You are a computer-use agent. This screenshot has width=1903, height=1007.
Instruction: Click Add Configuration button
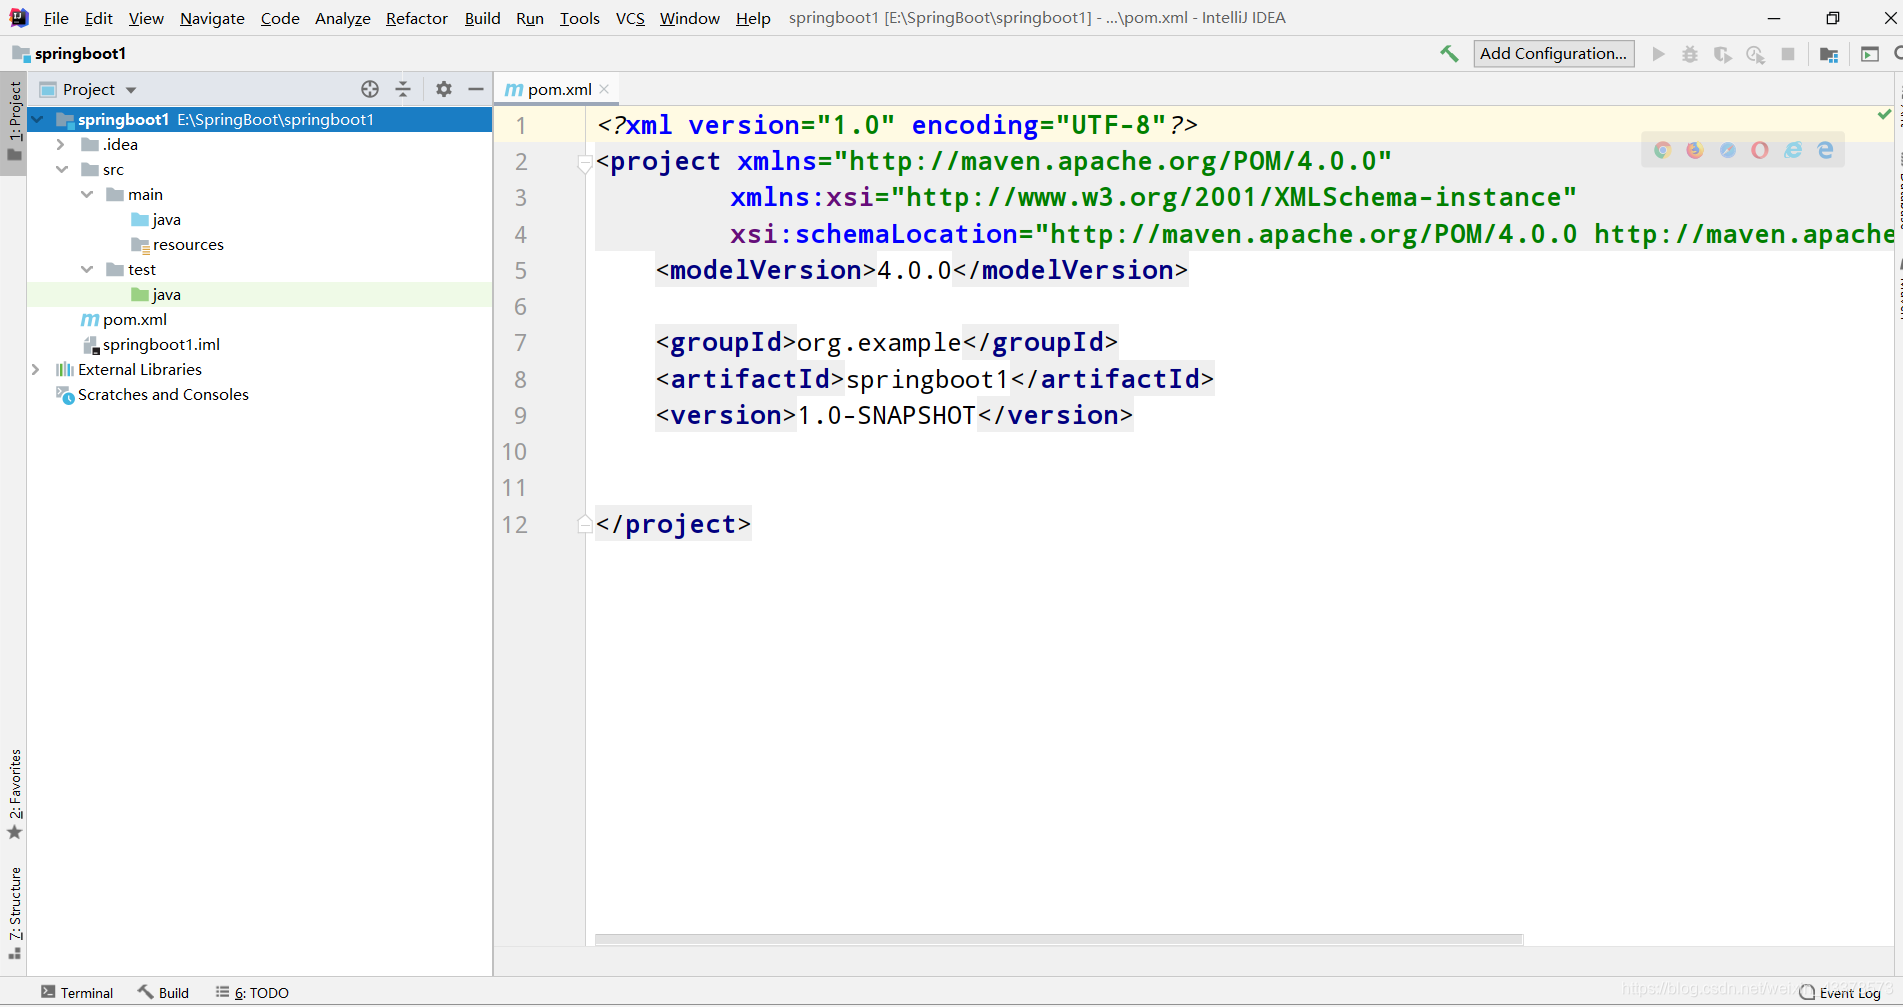pos(1554,54)
